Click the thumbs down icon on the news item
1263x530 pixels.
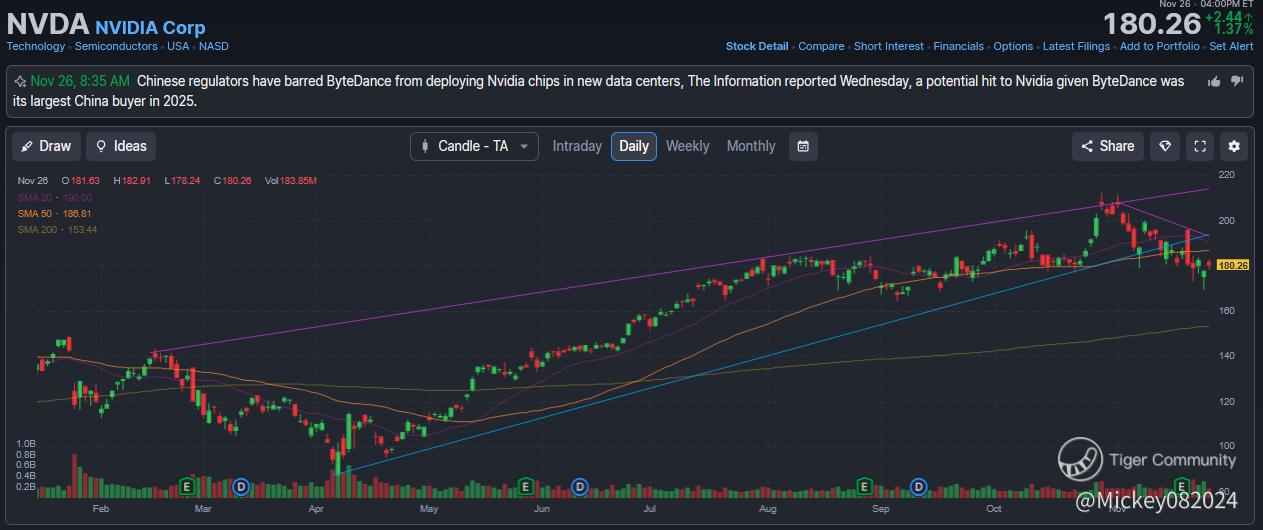click(x=1237, y=81)
